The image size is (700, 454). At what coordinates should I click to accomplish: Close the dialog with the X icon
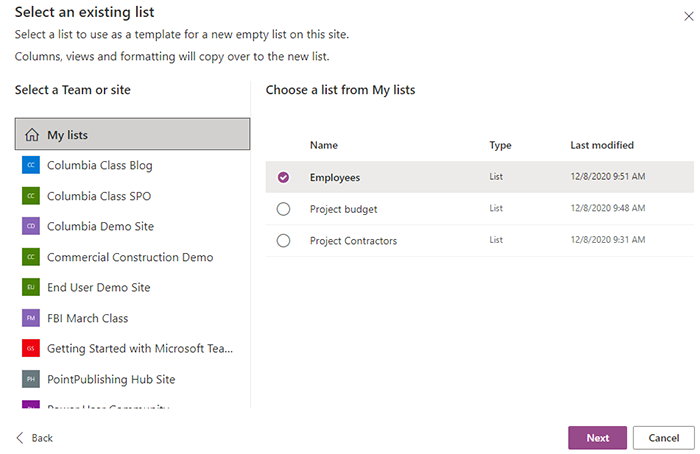click(x=688, y=17)
